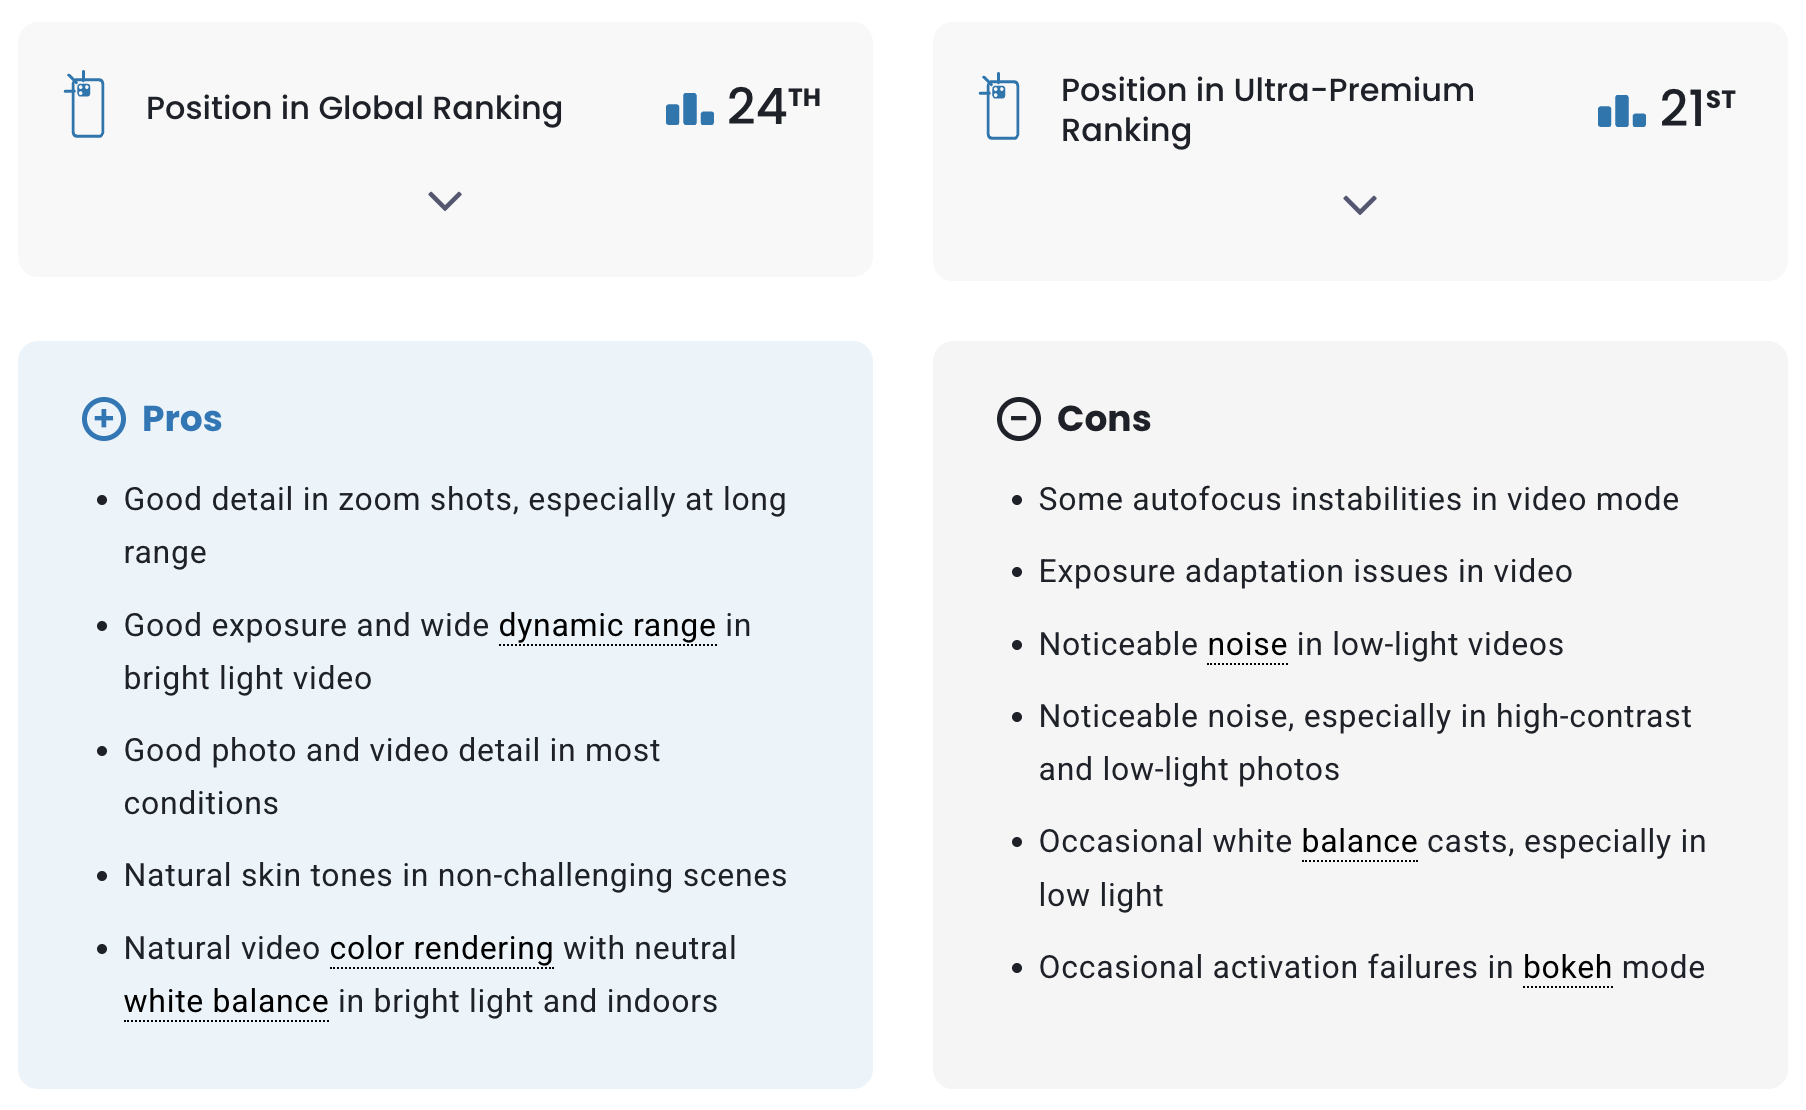1806x1110 pixels.
Task: Click the 'Position in Global Ranking' title
Action: point(354,107)
